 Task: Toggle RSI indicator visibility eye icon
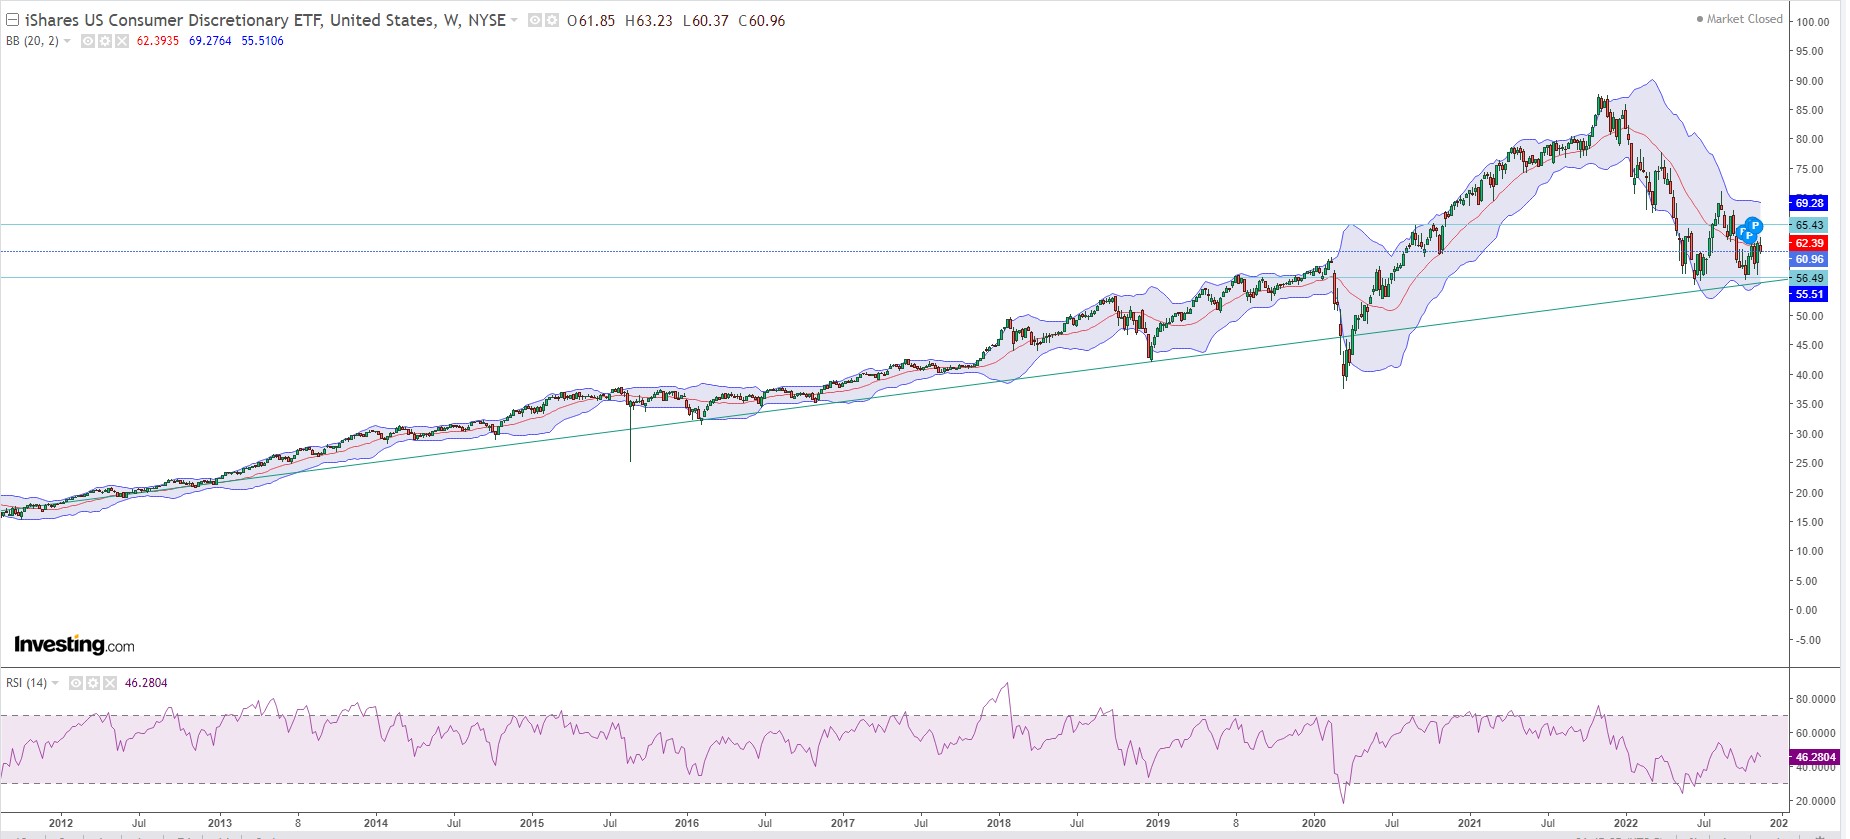click(x=76, y=683)
